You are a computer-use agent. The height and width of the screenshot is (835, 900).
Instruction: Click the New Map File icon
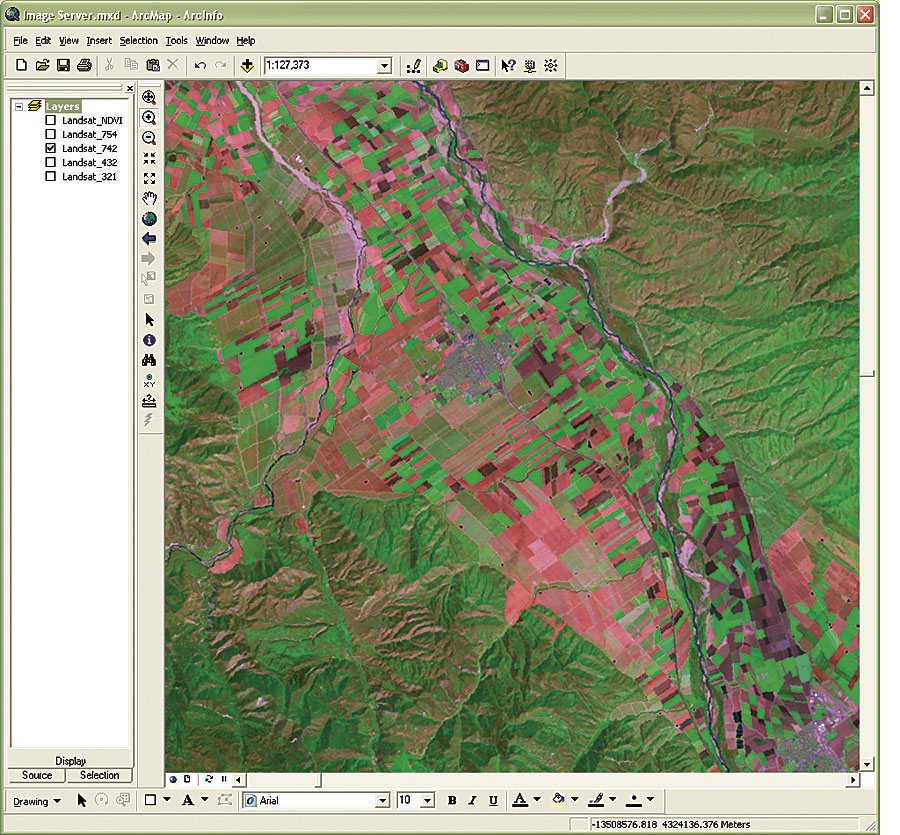(21, 65)
